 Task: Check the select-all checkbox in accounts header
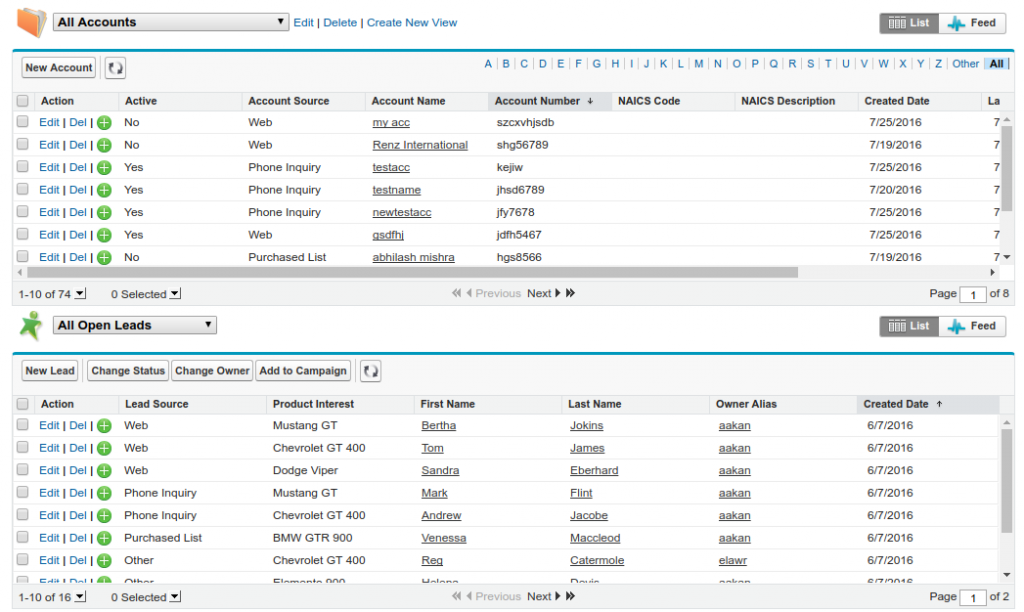(x=23, y=100)
